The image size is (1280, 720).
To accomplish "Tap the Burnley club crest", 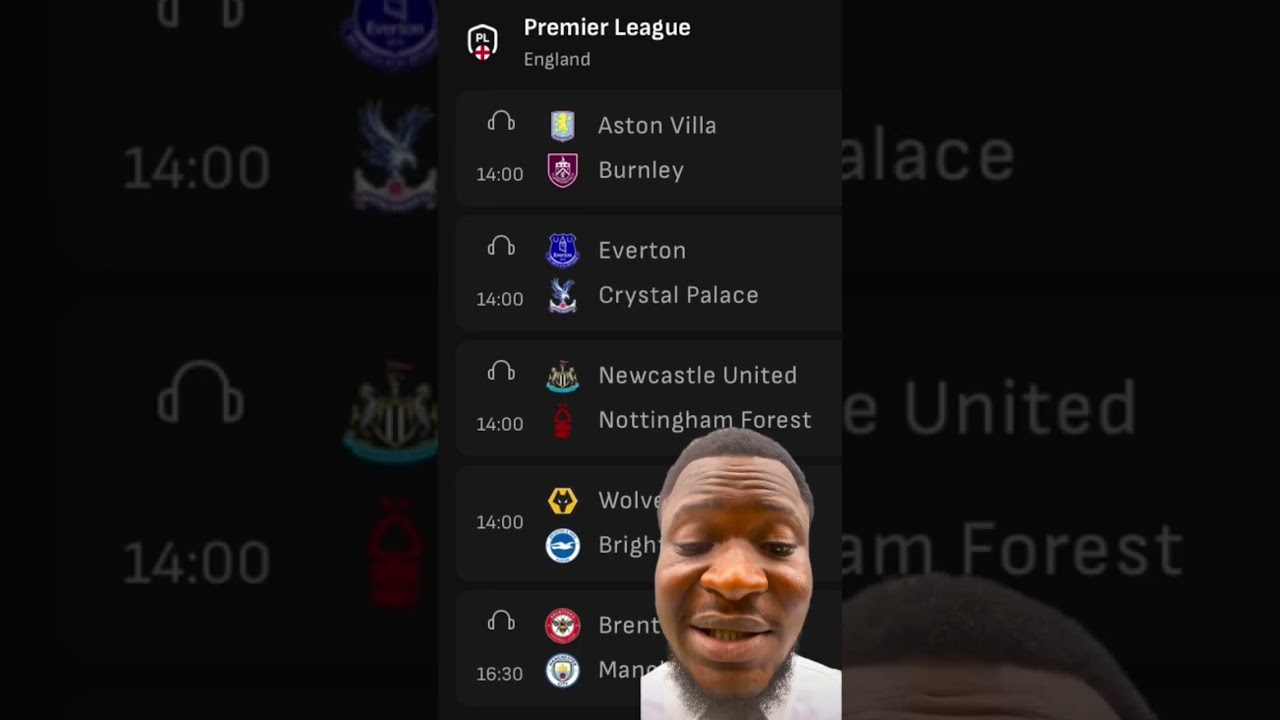I will tap(563, 170).
